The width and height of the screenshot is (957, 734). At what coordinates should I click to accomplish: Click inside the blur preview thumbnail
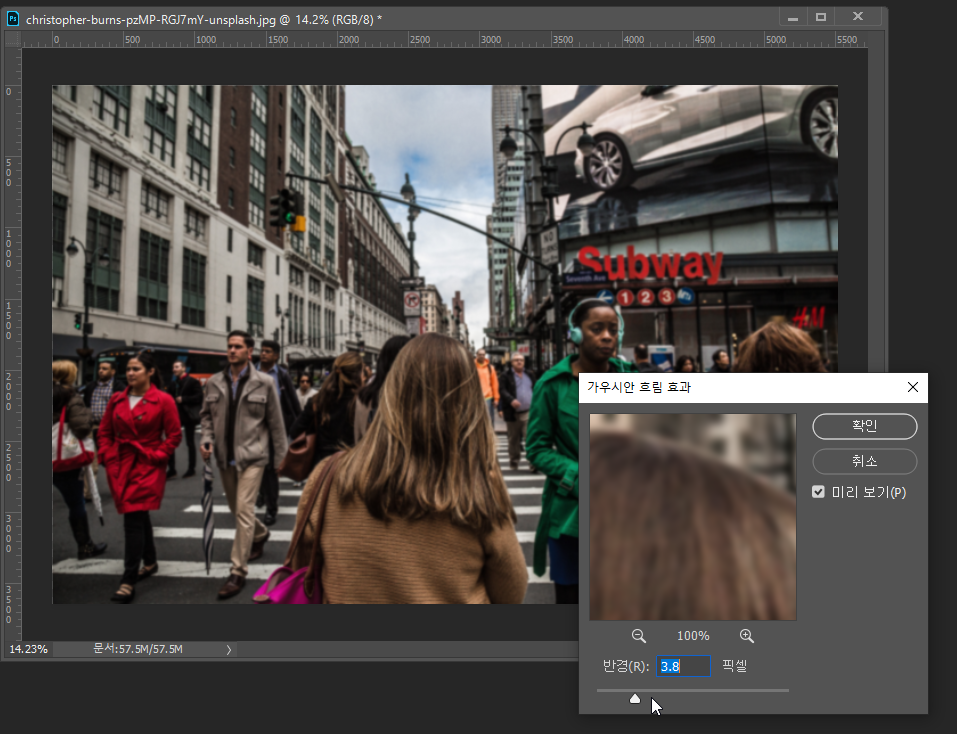tap(692, 516)
